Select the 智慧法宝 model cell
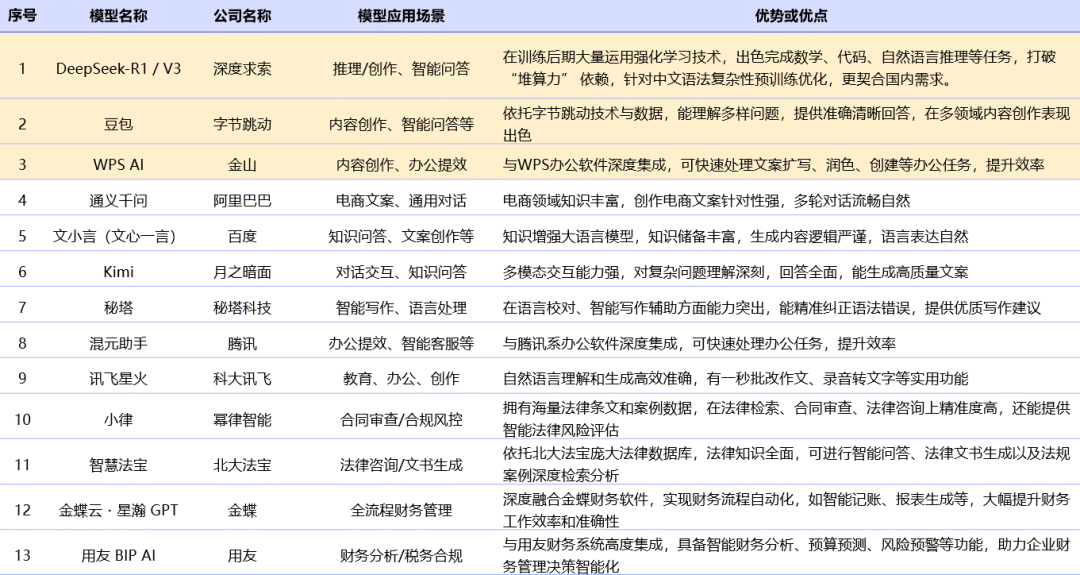Viewport: 1080px width, 575px height. click(118, 465)
